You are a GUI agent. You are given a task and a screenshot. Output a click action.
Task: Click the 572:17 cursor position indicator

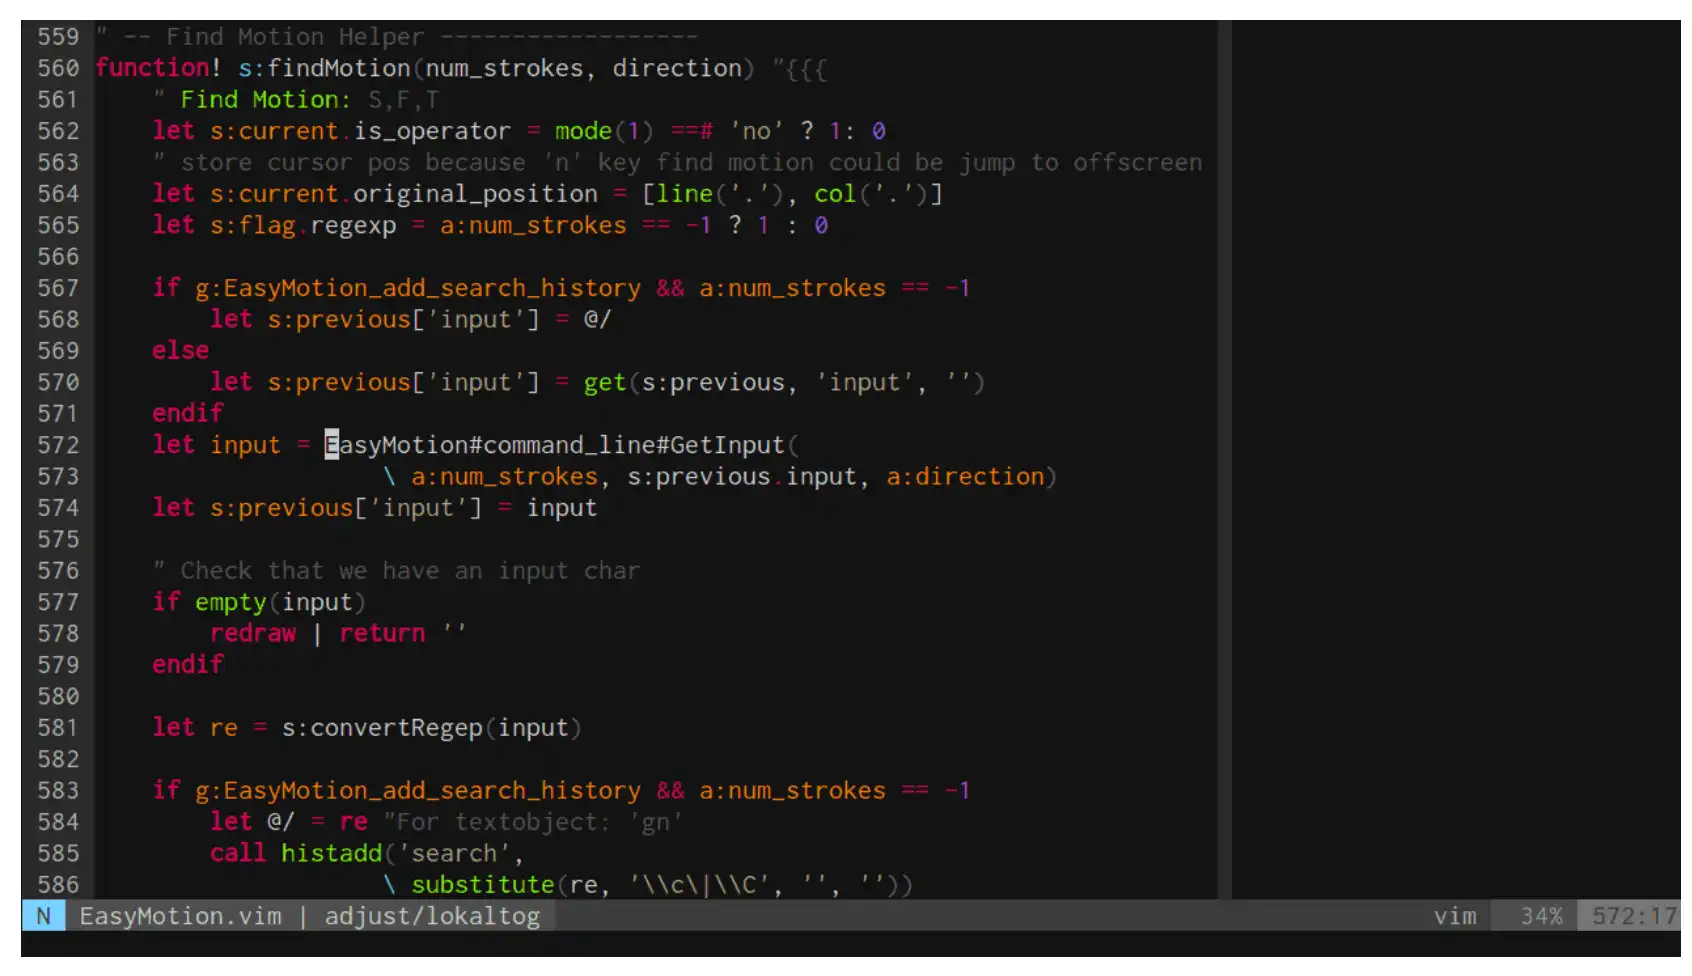coord(1634,916)
